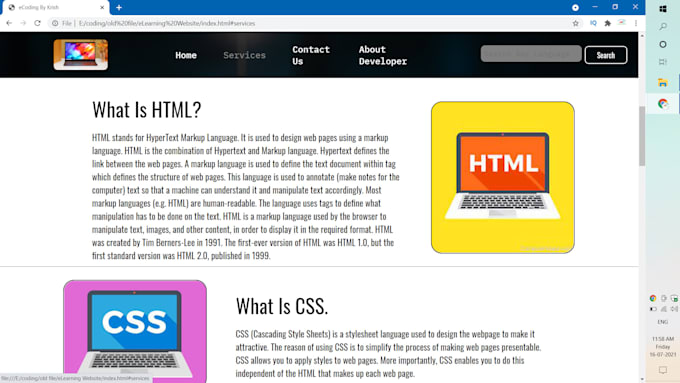Click the battery icon in system tray

[x=653, y=309]
